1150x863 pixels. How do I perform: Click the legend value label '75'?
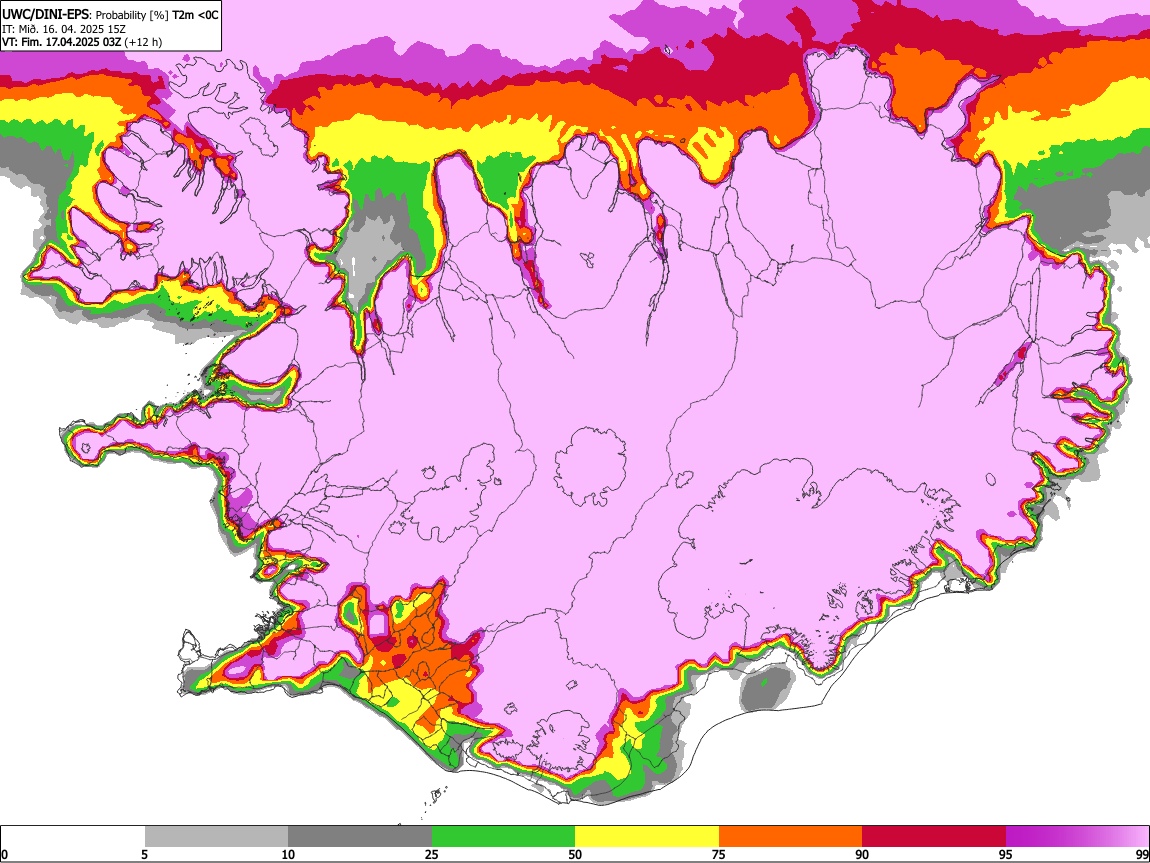click(719, 854)
